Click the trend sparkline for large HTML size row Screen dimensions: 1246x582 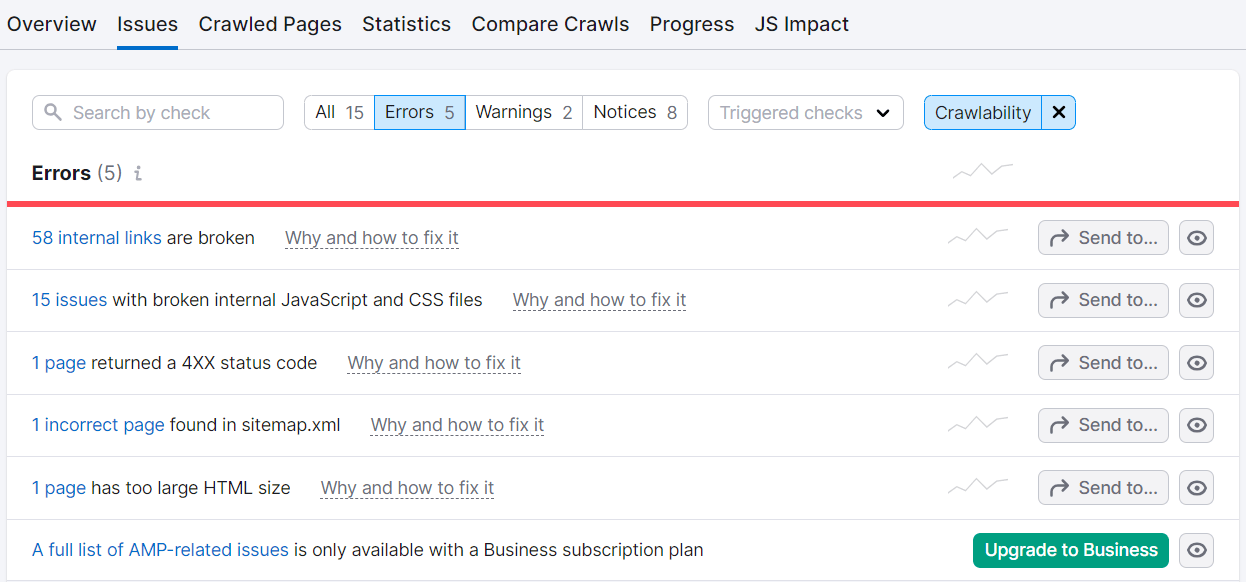[978, 487]
